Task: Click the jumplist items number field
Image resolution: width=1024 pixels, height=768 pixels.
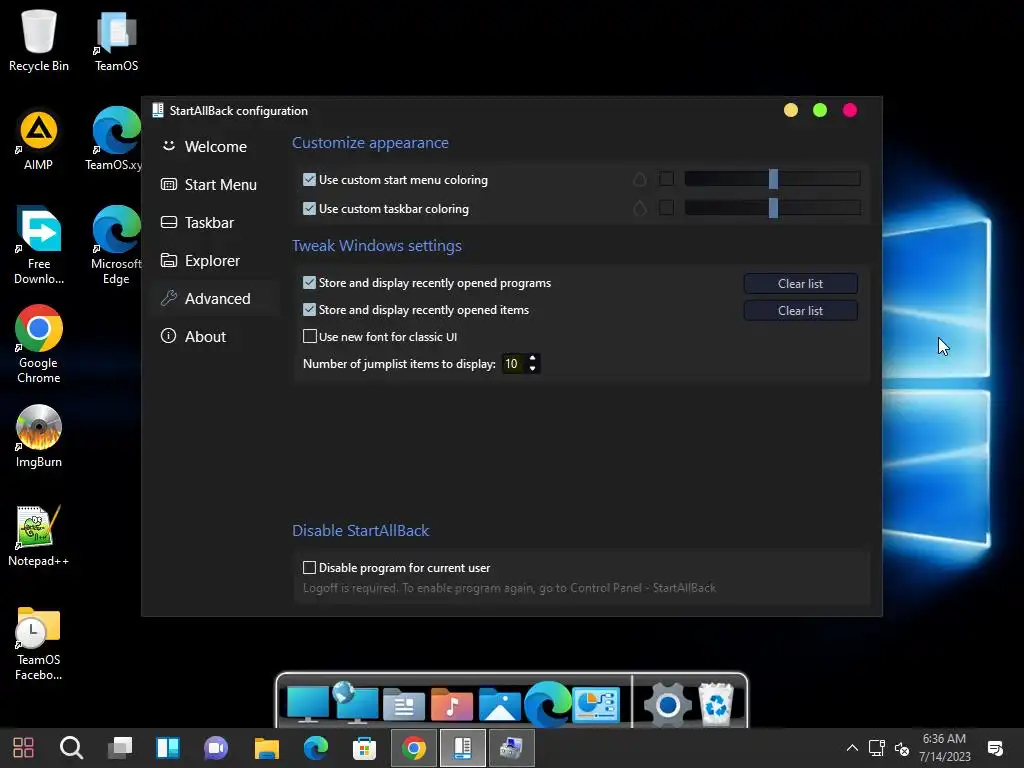Action: [x=513, y=364]
